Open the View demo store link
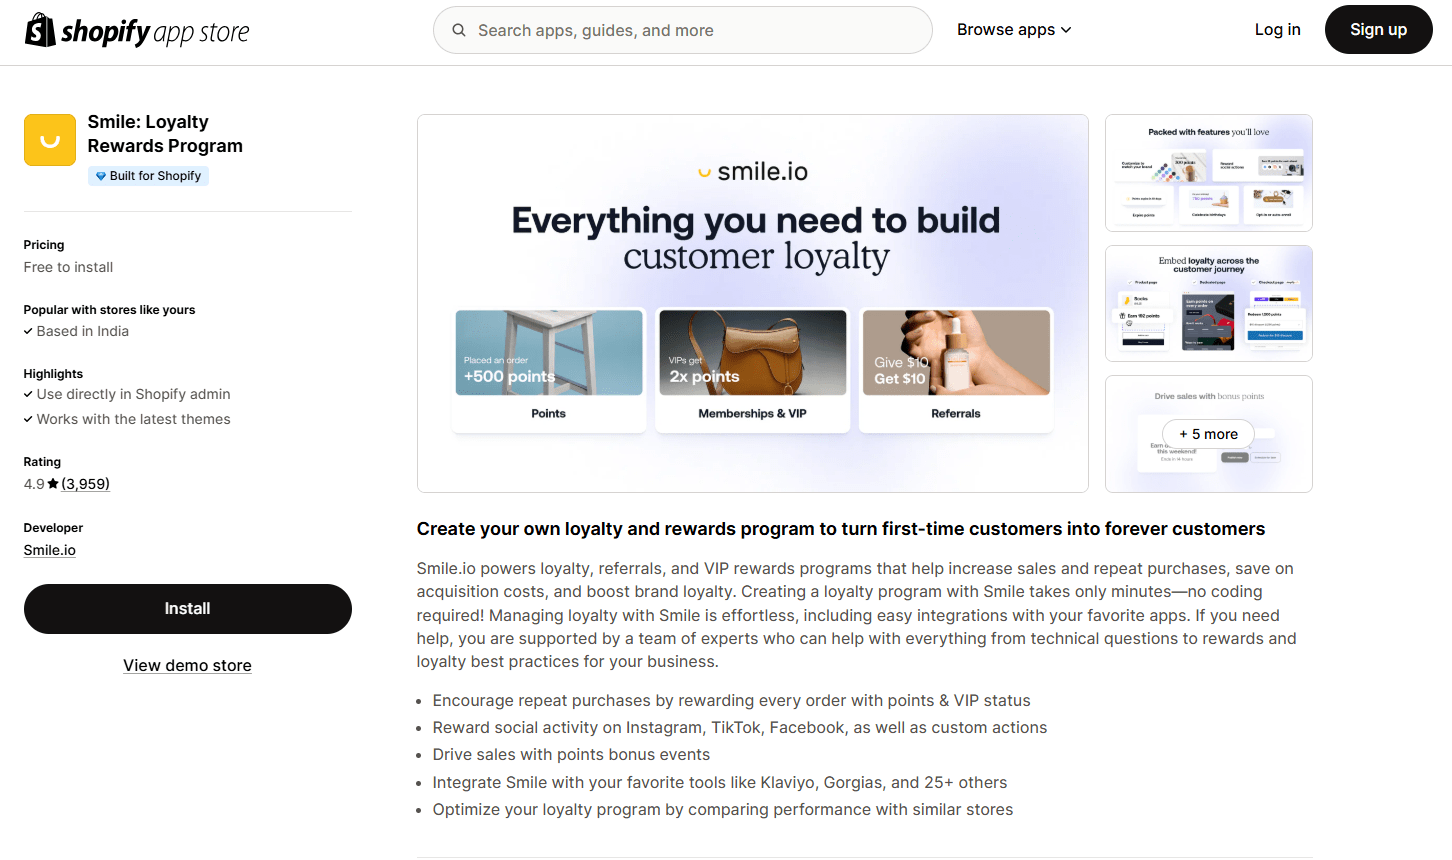The image size is (1452, 860). coord(187,666)
